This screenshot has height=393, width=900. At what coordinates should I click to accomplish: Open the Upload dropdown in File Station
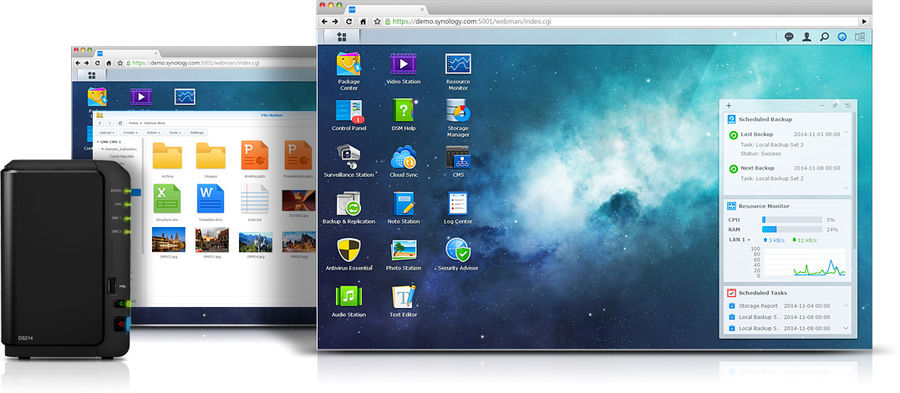tap(106, 132)
